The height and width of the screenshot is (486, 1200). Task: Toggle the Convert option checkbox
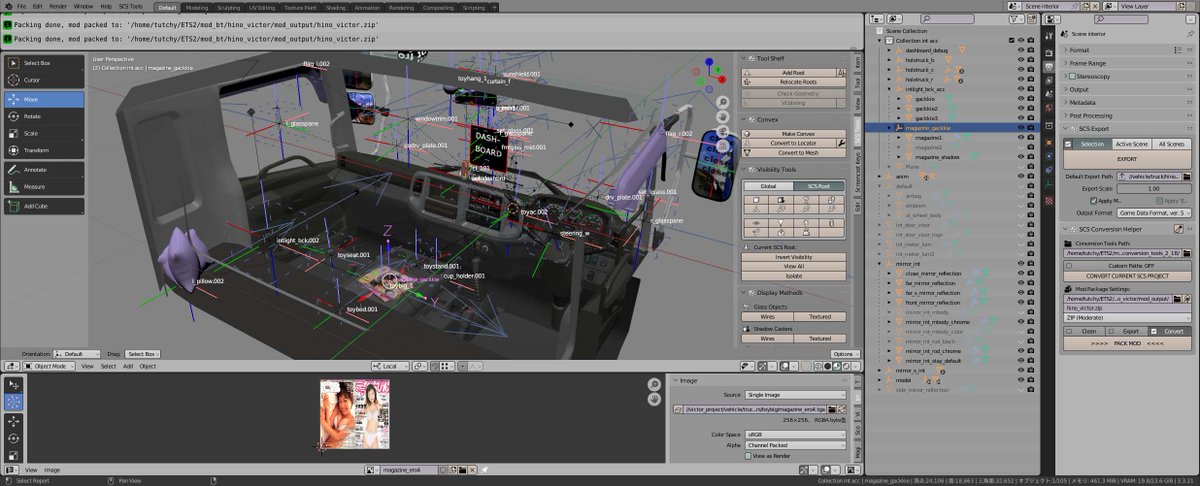(1153, 330)
